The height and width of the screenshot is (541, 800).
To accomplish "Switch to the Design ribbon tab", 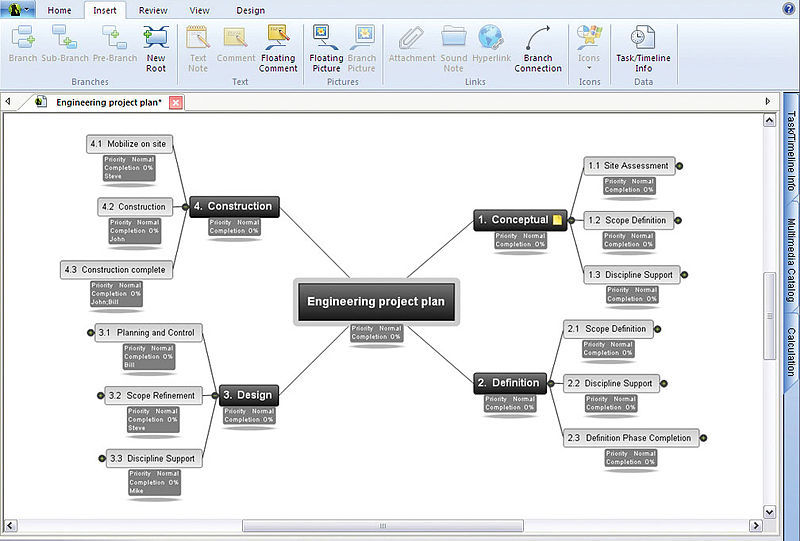I will tap(250, 10).
